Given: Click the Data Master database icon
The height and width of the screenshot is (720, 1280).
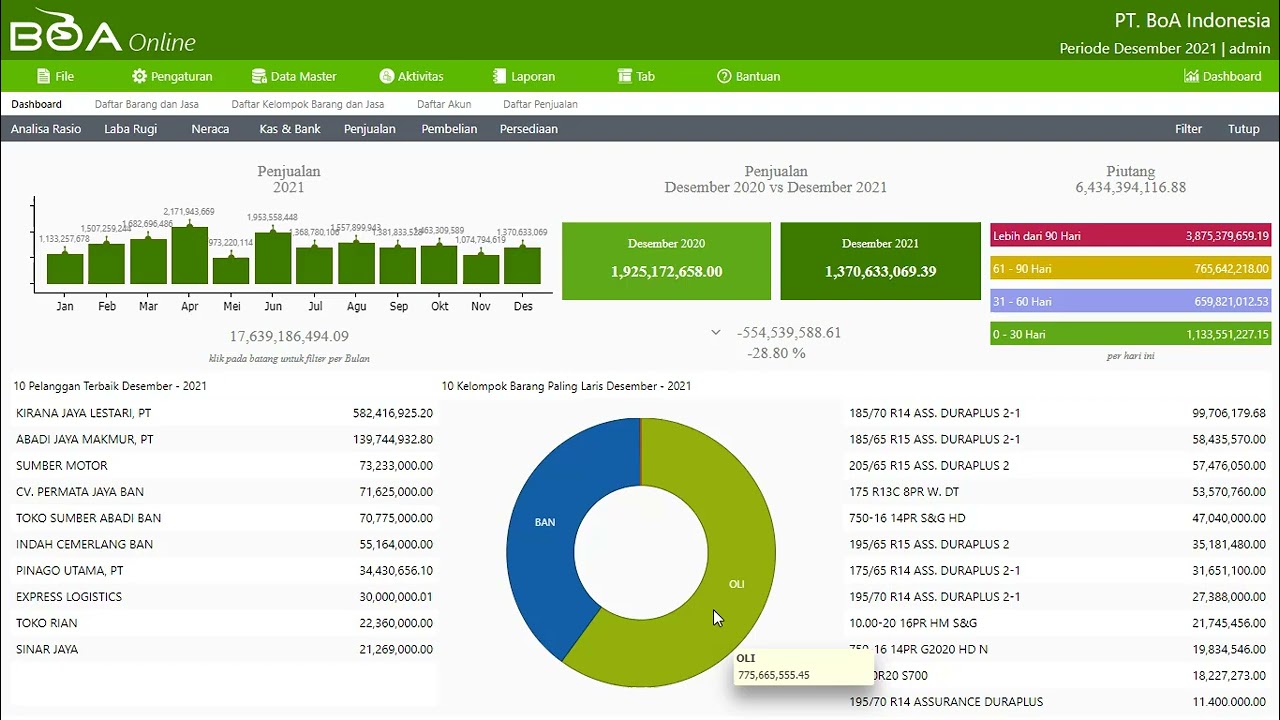Looking at the screenshot, I should click(x=259, y=76).
